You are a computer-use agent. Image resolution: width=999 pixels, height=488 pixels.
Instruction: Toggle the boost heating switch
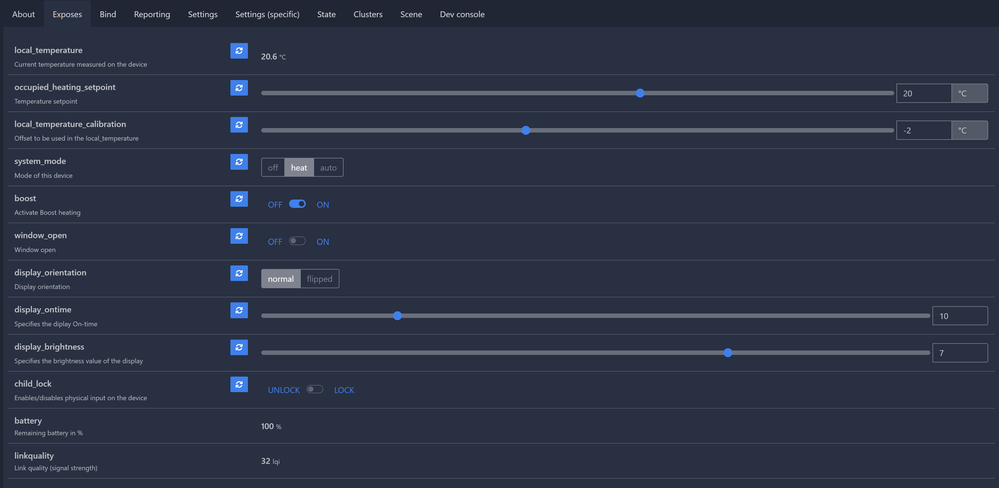tap(298, 204)
